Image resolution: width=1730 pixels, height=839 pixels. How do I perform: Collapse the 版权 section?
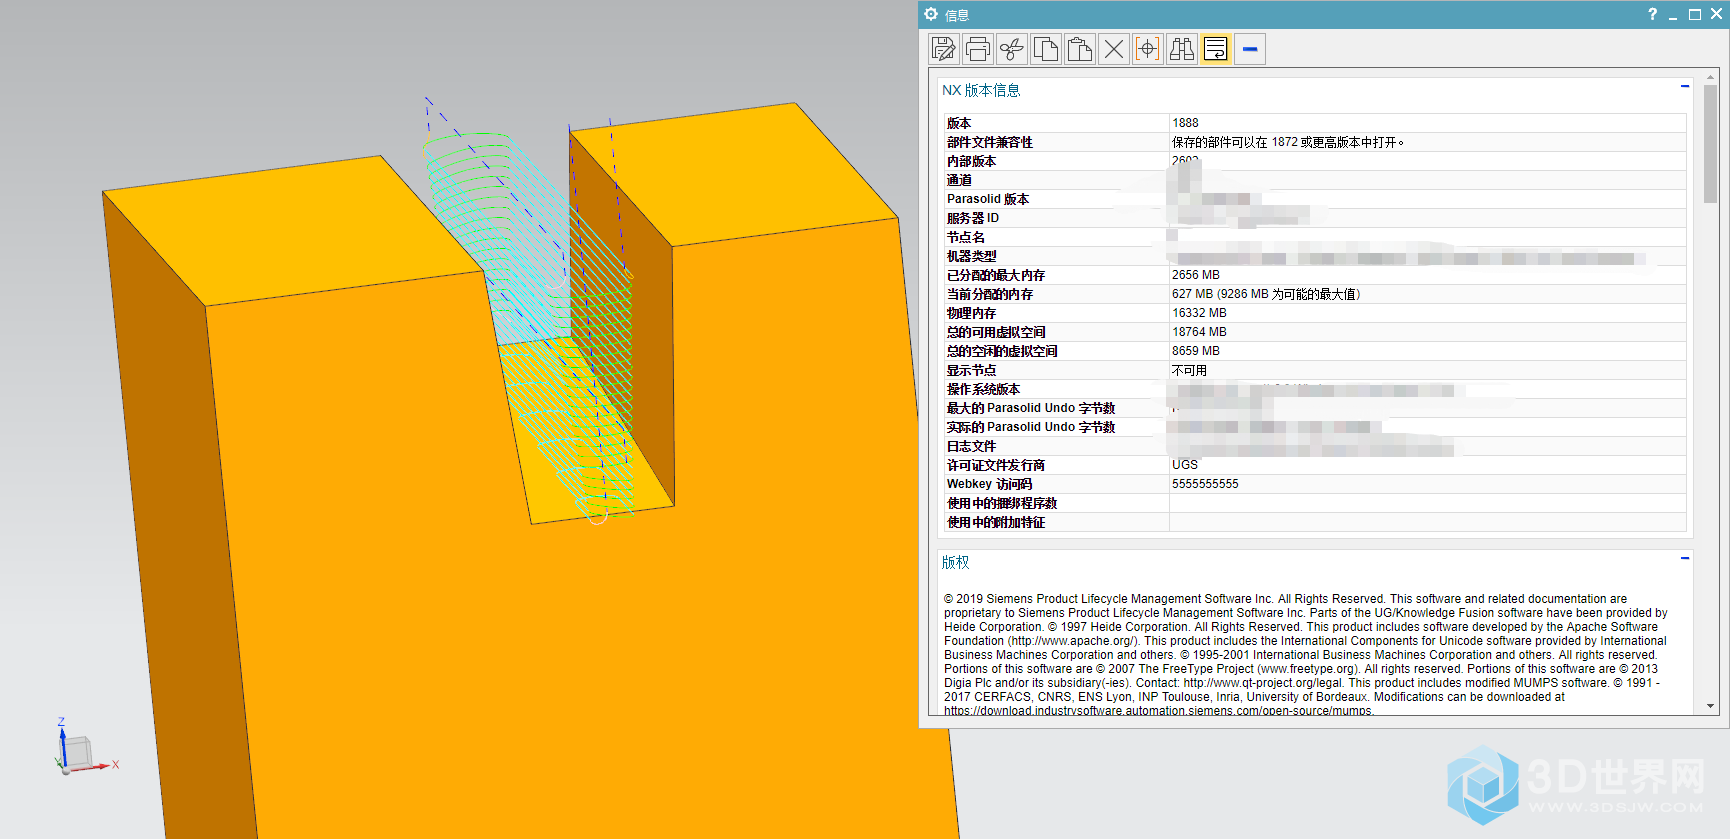1685,558
